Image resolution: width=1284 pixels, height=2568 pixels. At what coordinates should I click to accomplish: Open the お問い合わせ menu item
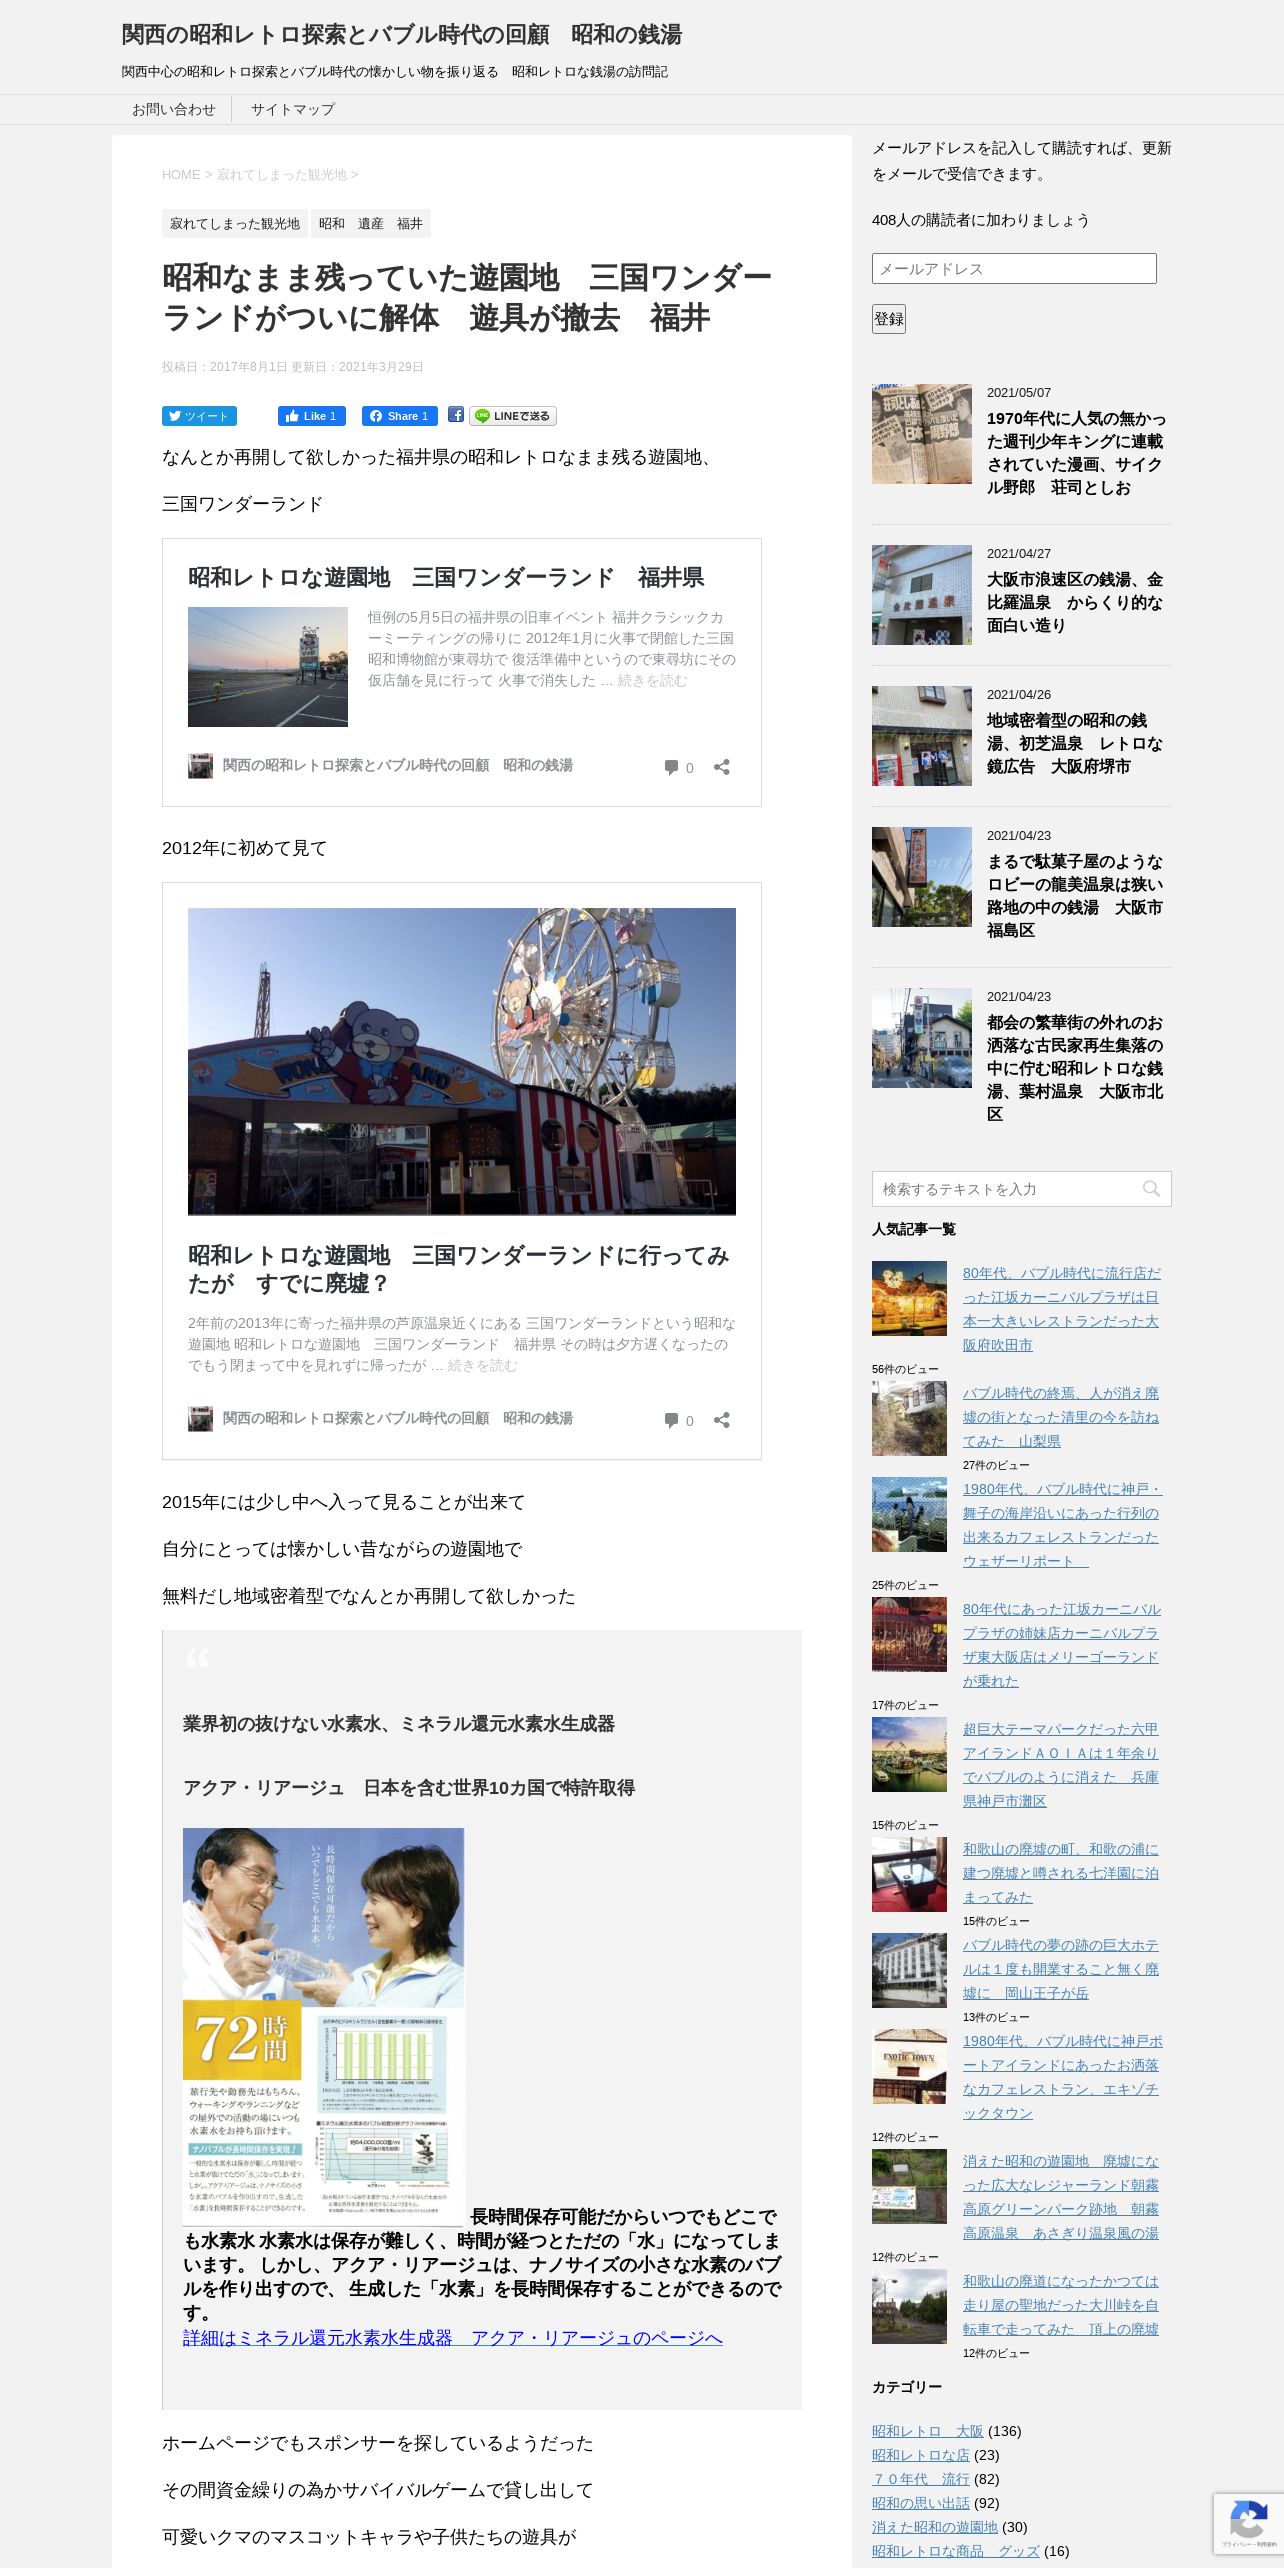click(174, 109)
